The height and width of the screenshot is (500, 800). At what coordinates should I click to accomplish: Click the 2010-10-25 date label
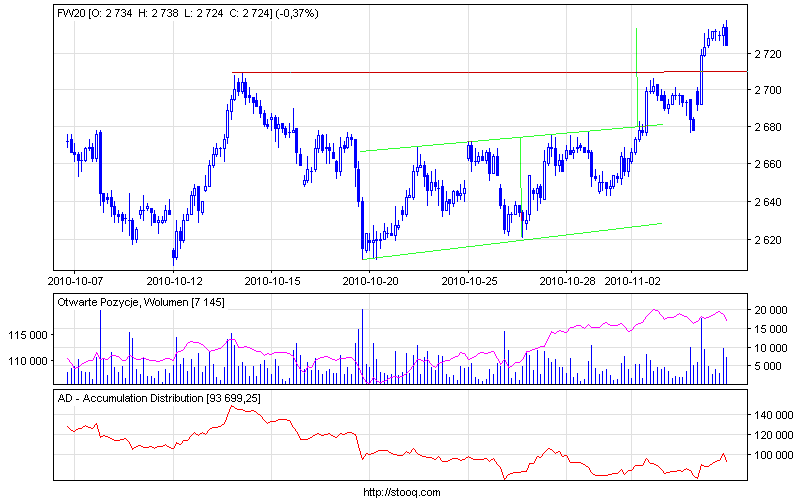(469, 281)
